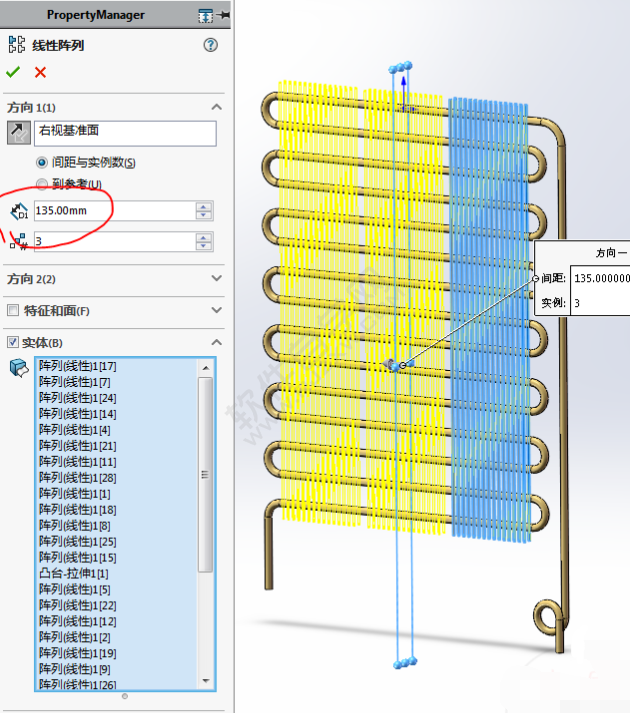Decrease spacing with the down spinner arrow
The image size is (630, 713).
click(204, 216)
